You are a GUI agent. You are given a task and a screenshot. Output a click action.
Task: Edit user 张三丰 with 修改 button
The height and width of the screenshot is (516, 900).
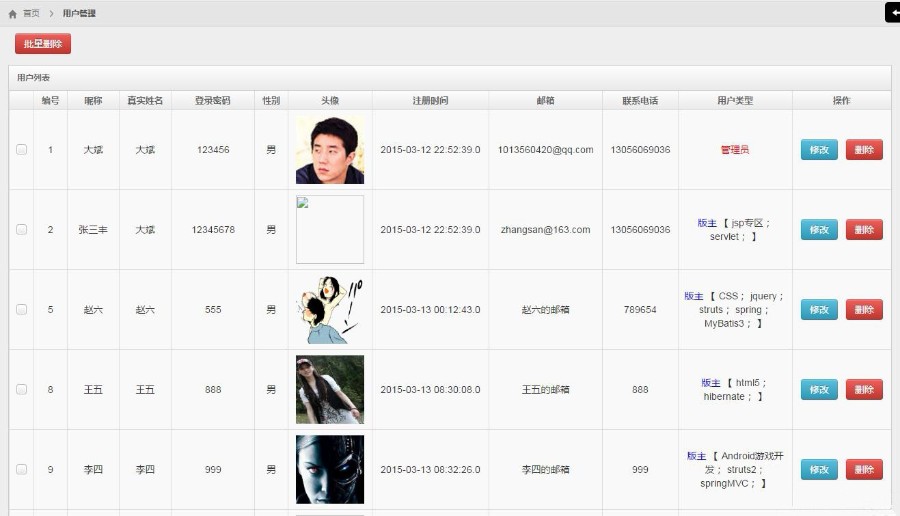coord(819,230)
